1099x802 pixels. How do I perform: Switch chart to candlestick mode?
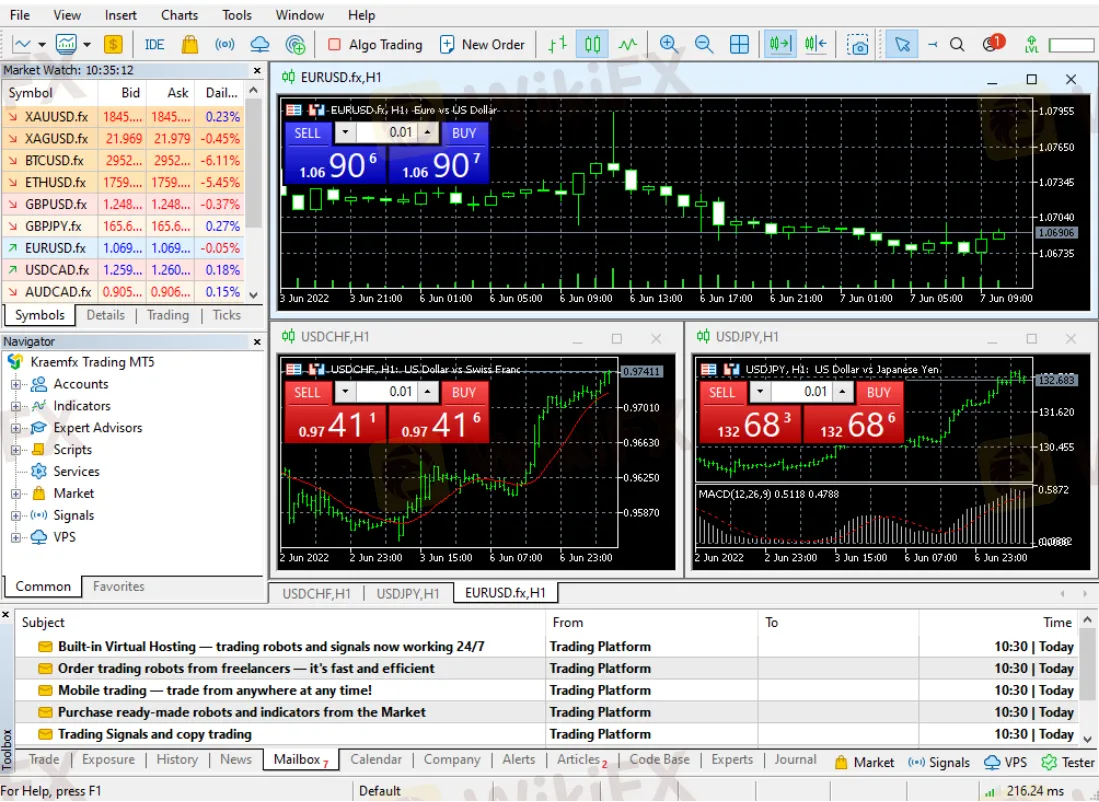592,44
